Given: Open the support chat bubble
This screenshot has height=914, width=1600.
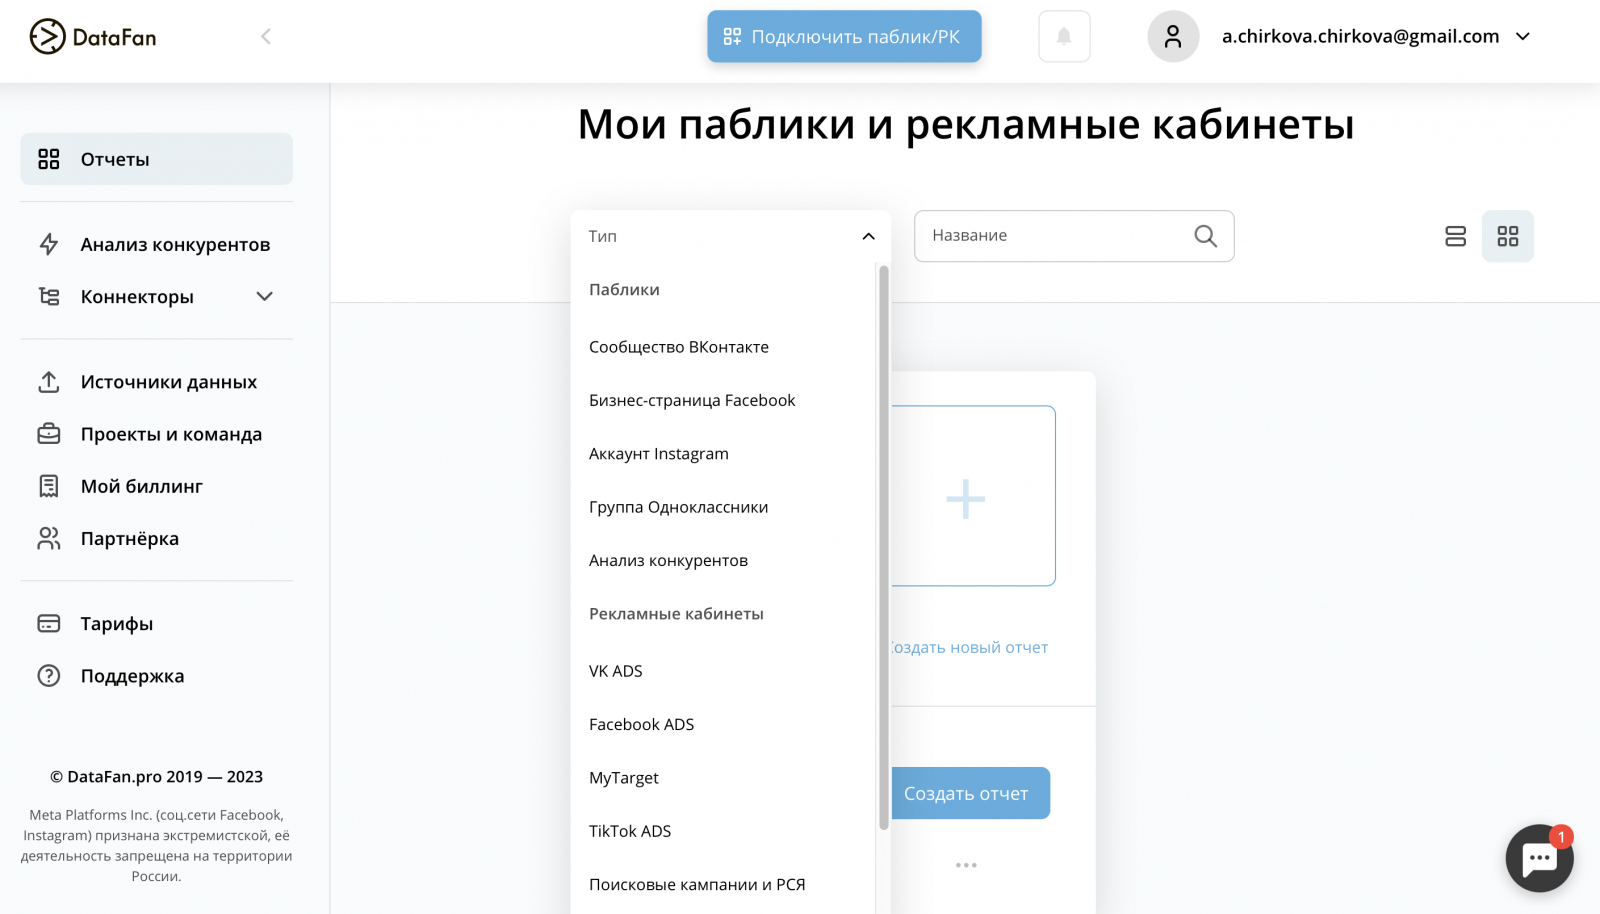Looking at the screenshot, I should tap(1540, 858).
